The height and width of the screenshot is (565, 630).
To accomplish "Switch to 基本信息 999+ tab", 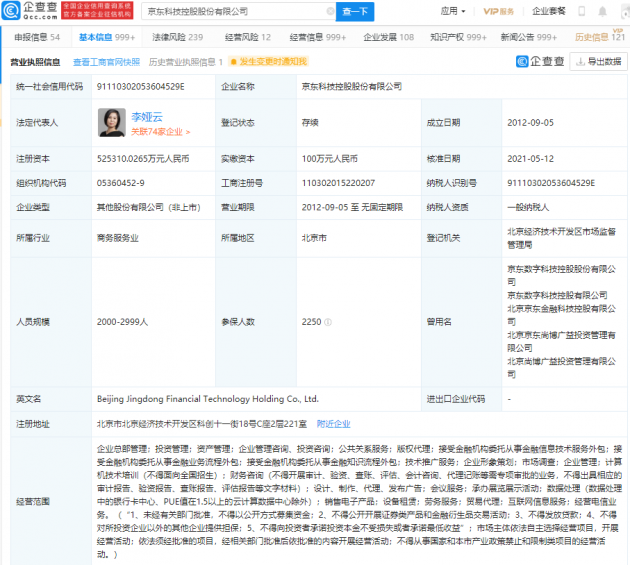I will (107, 37).
